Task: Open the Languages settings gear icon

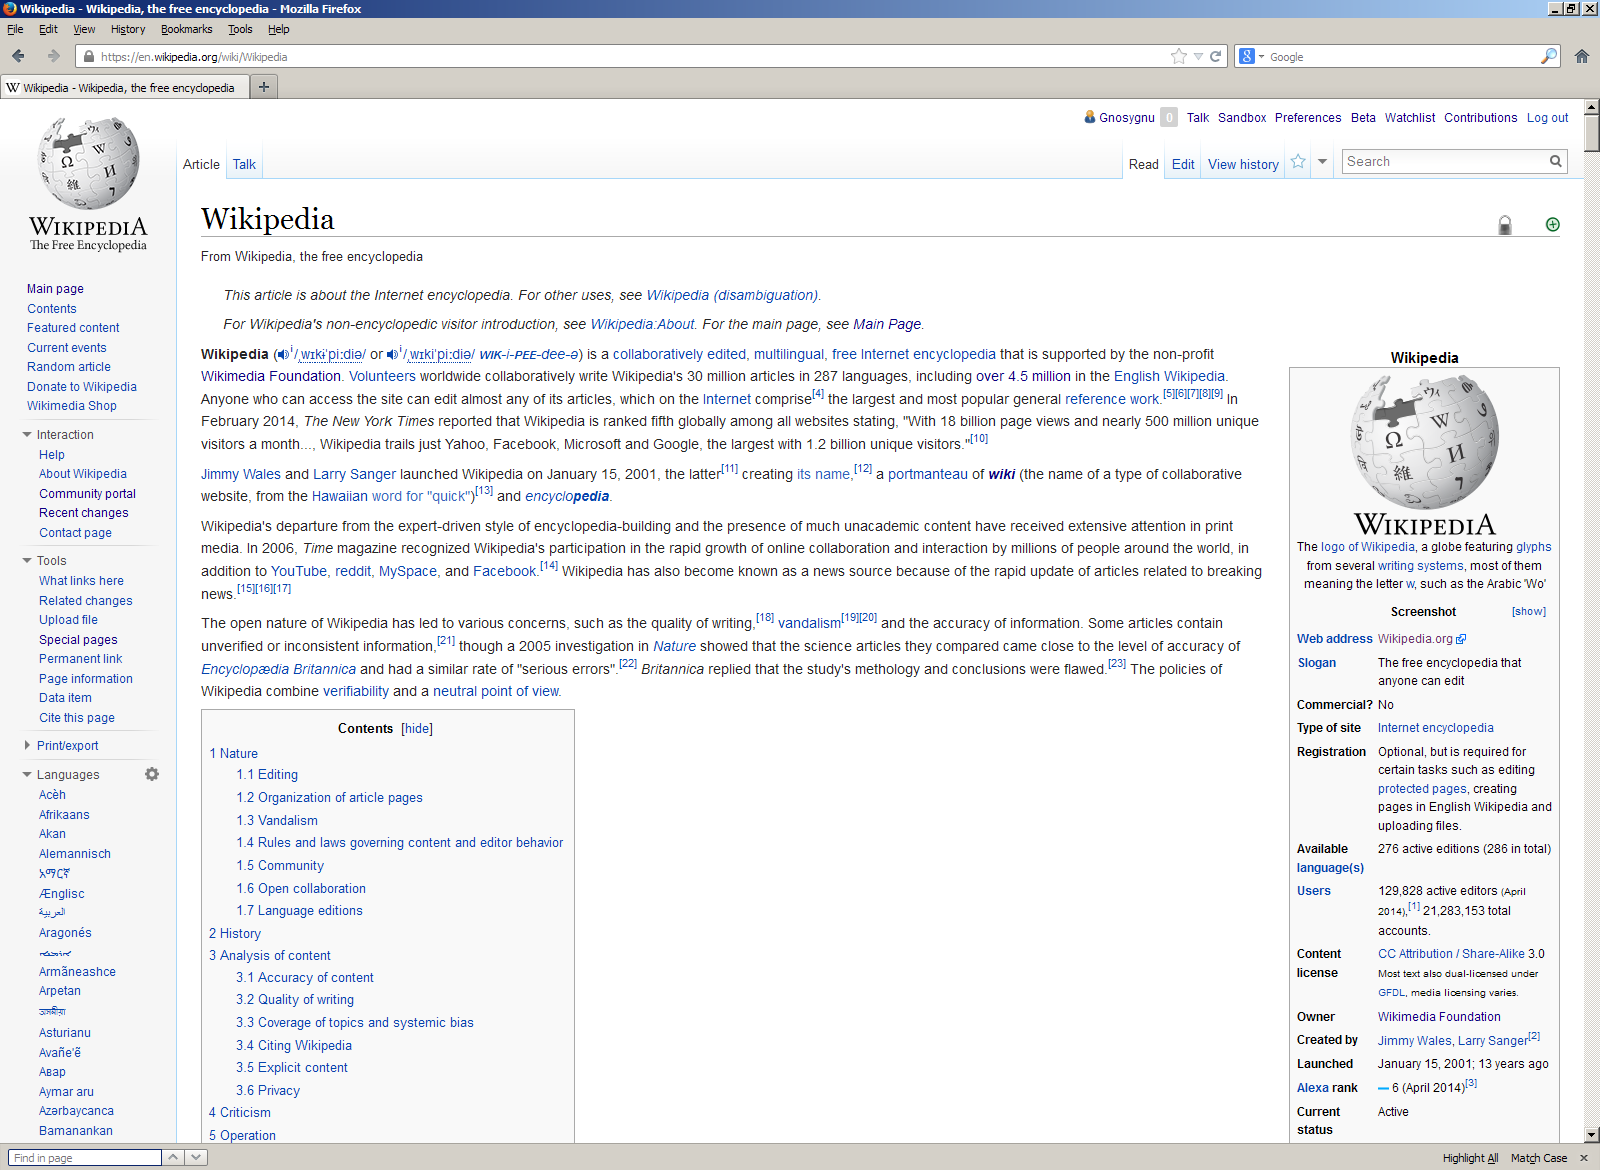Action: click(152, 774)
